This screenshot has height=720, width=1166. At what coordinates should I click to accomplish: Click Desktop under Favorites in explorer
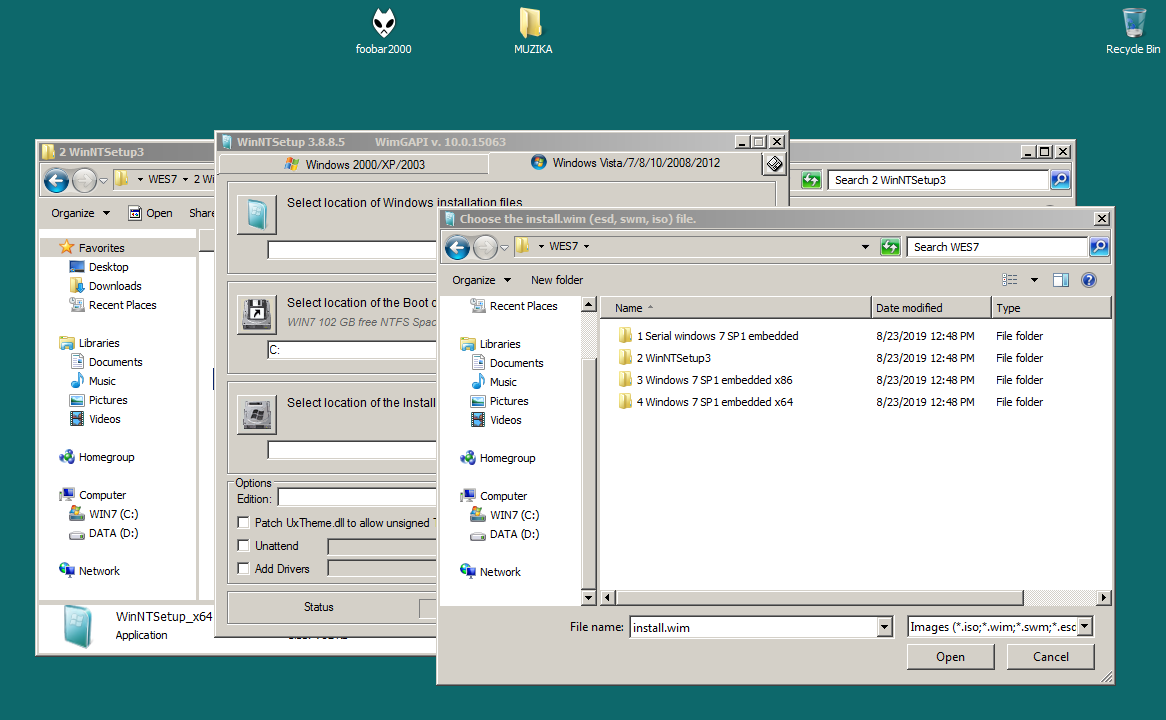(99, 267)
